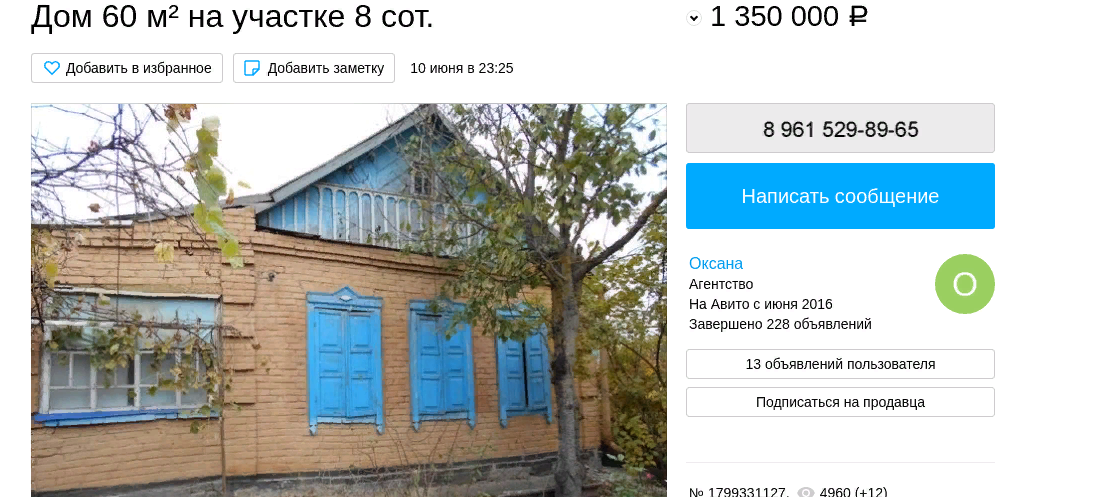The width and height of the screenshot is (1116, 497).
Task: Open seller's green O avatar
Action: click(964, 284)
